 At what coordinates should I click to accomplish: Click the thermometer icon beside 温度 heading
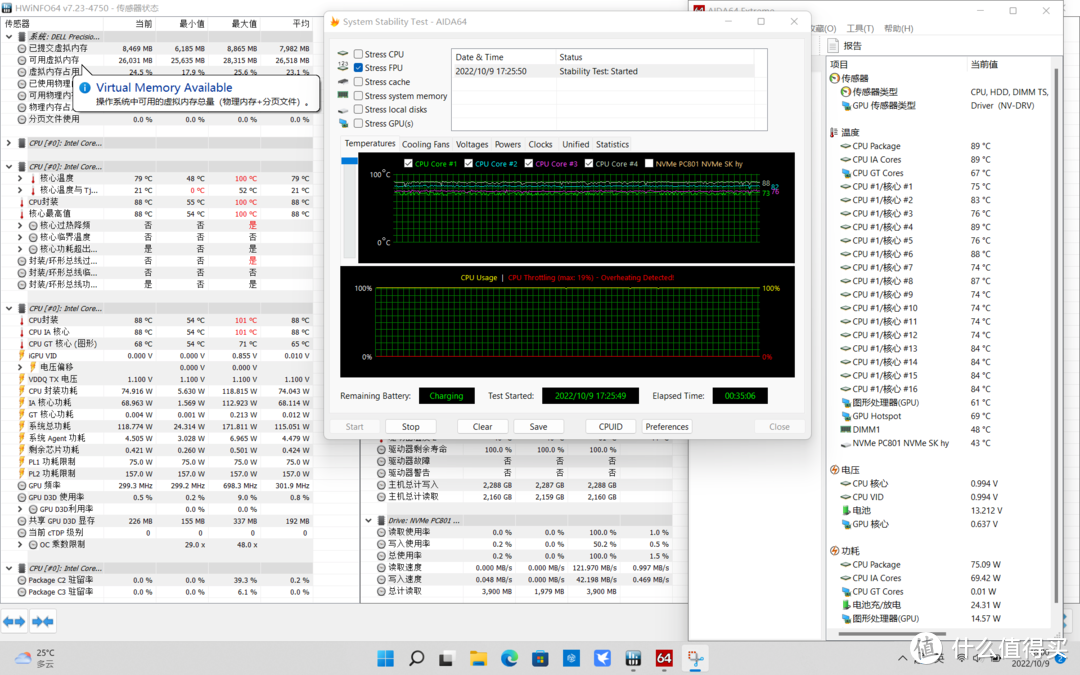[x=834, y=132]
